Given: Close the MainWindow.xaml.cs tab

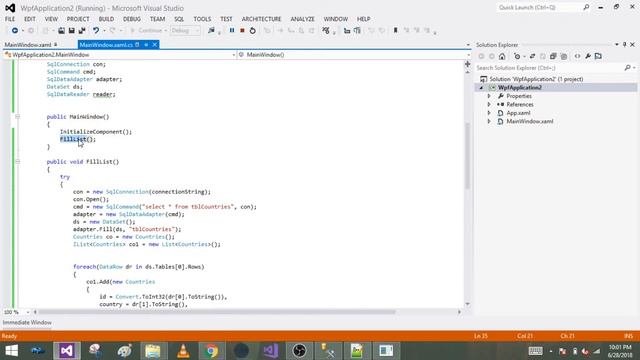Looking at the screenshot, I should point(155,45).
